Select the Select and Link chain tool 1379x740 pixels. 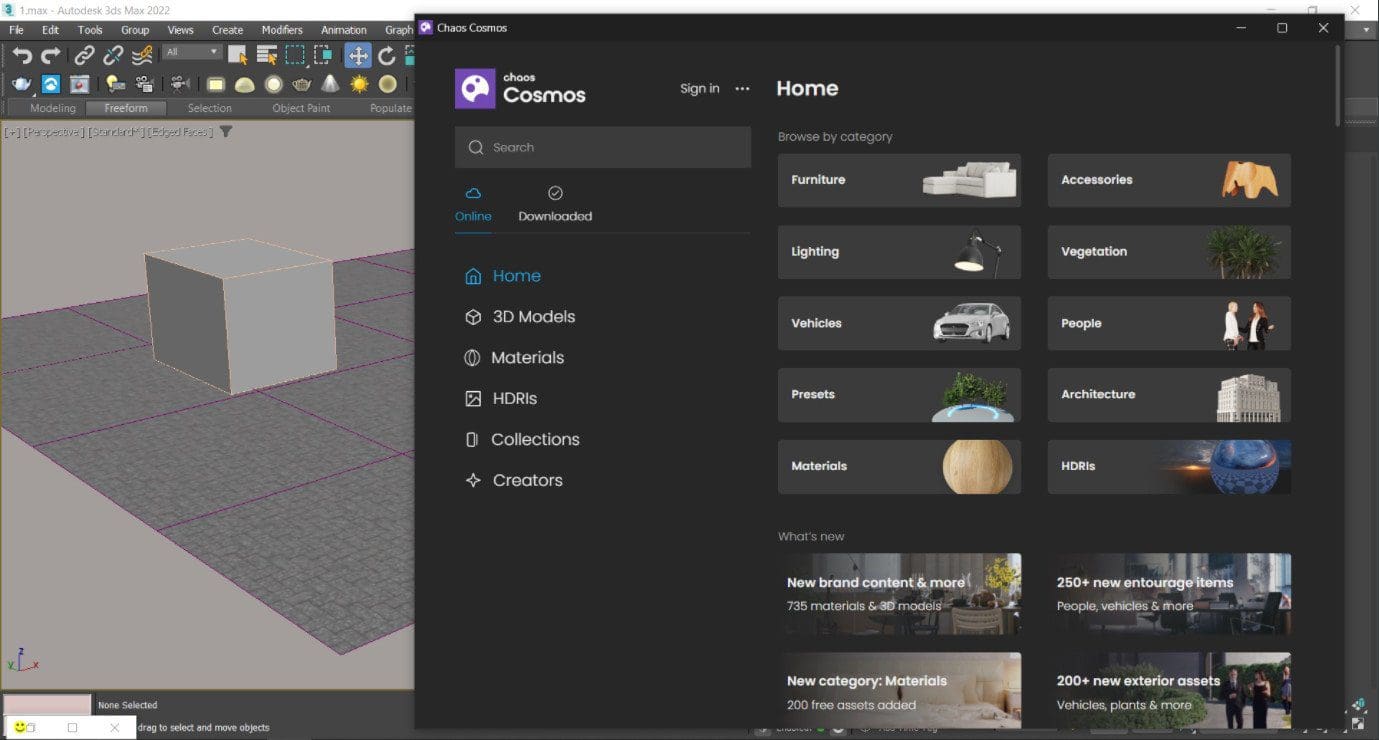click(85, 55)
